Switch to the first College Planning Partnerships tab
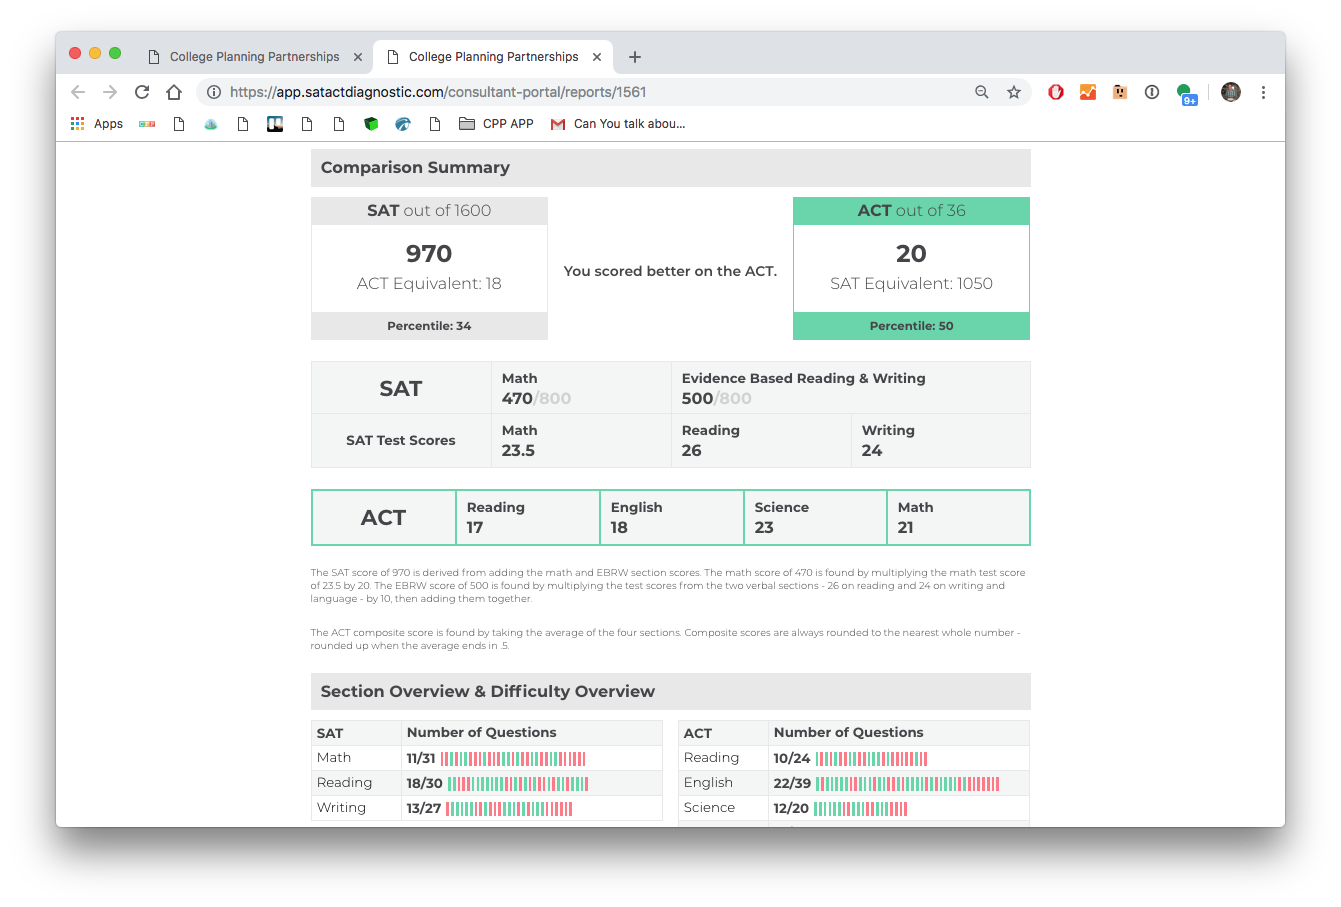 tap(254, 57)
